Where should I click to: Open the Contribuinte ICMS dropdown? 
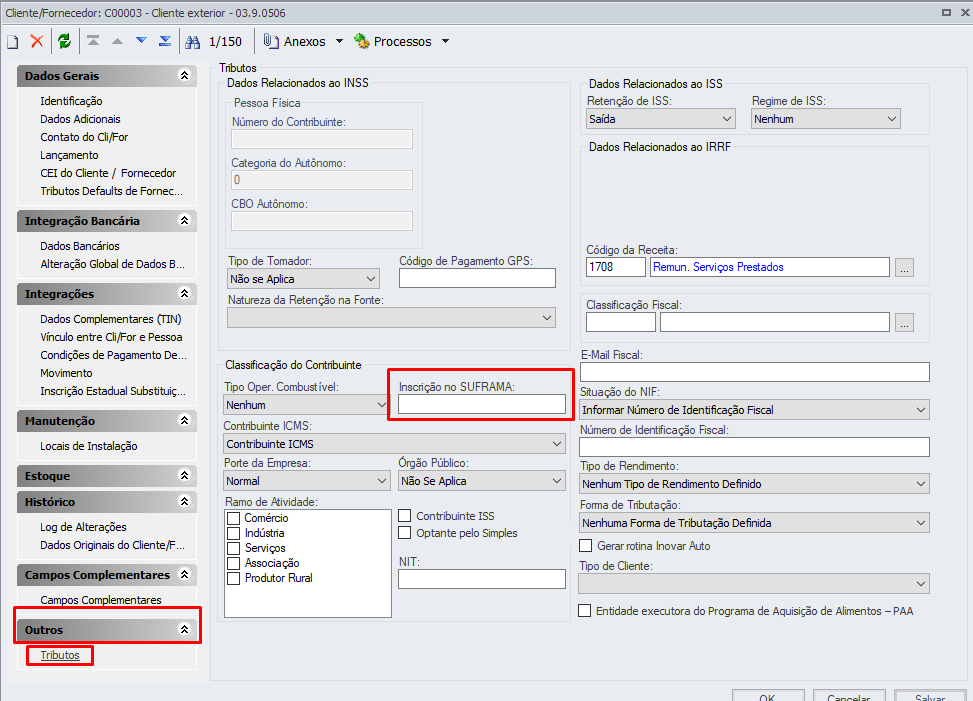pyautogui.click(x=394, y=444)
